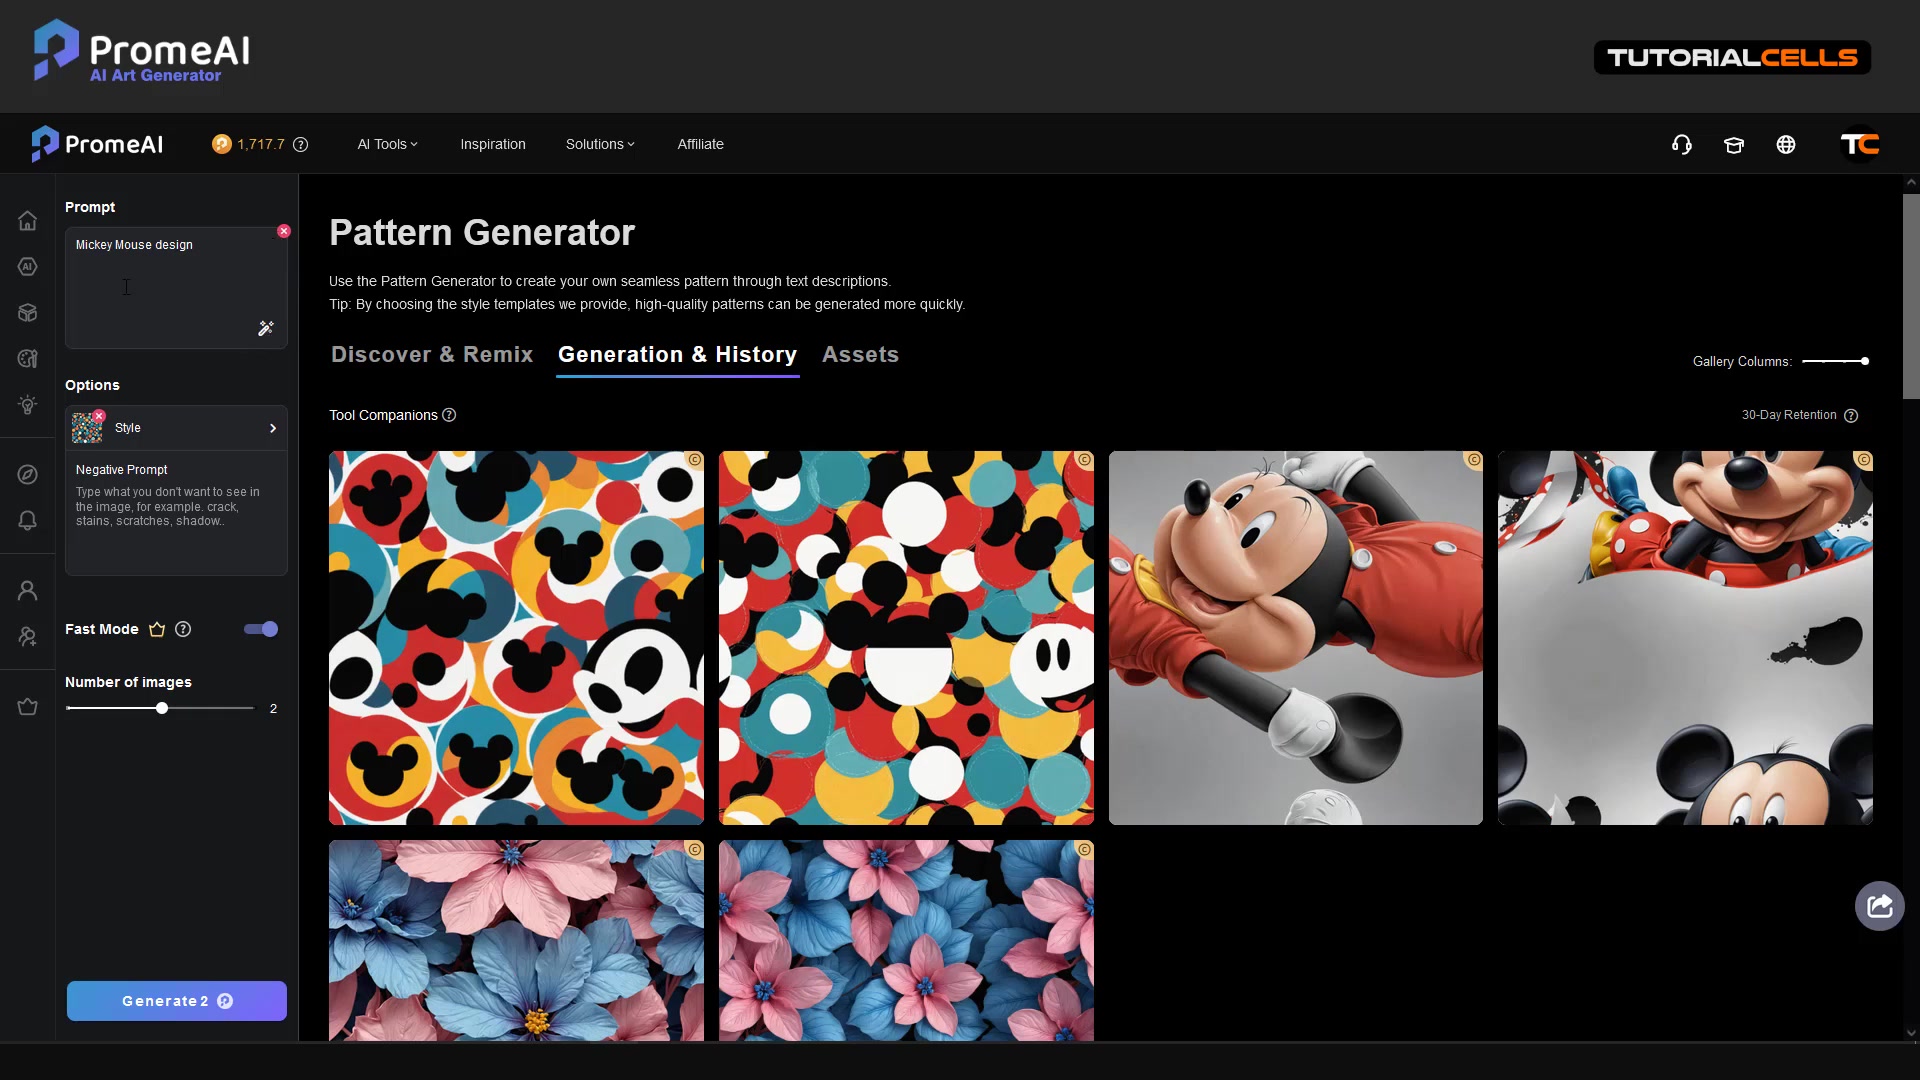Viewport: 1920px width, 1080px height.
Task: Click the orange credits coin icon
Action: coord(222,144)
